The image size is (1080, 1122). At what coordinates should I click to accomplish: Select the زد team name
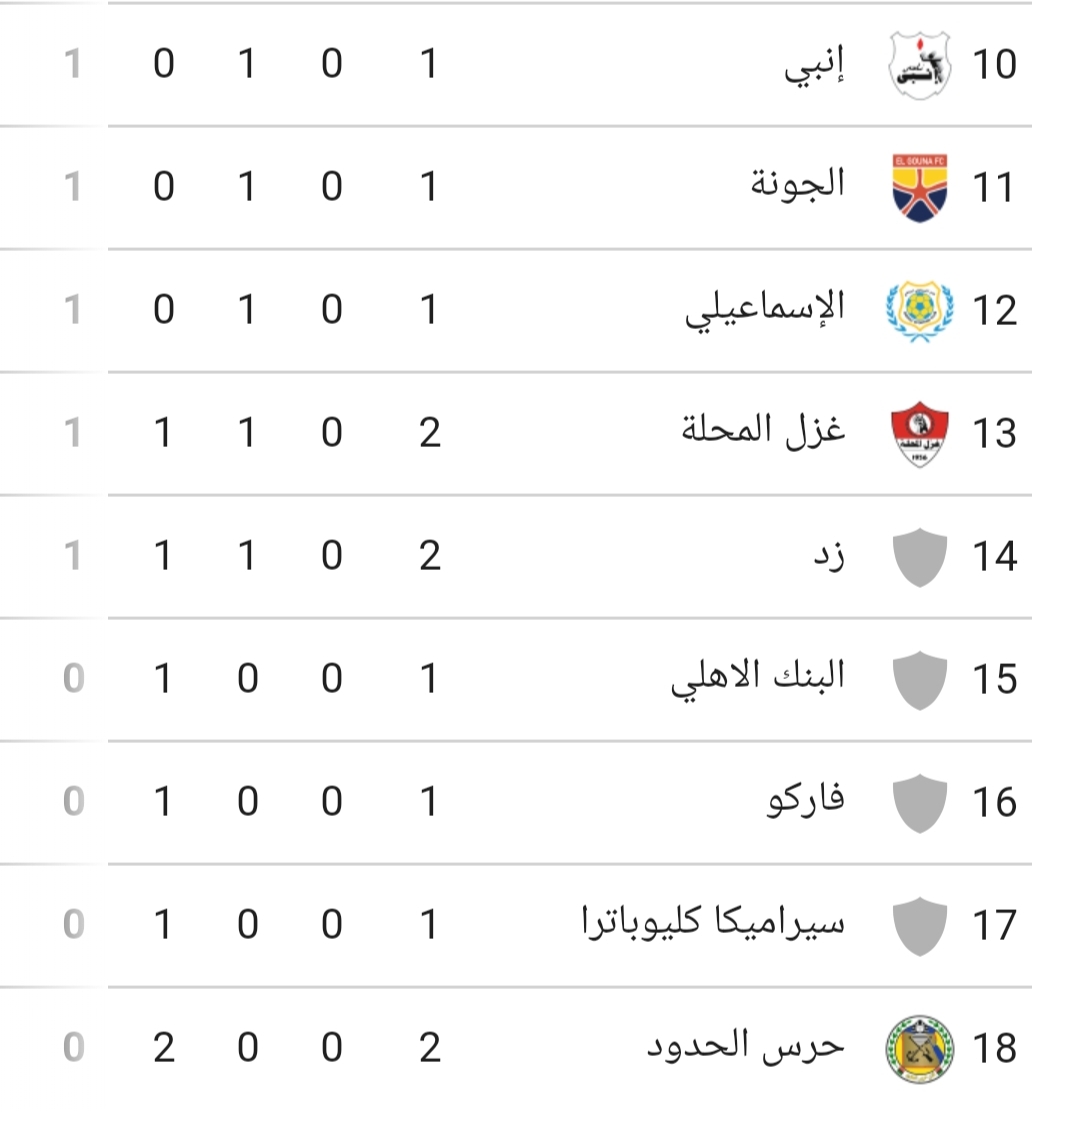coord(830,555)
